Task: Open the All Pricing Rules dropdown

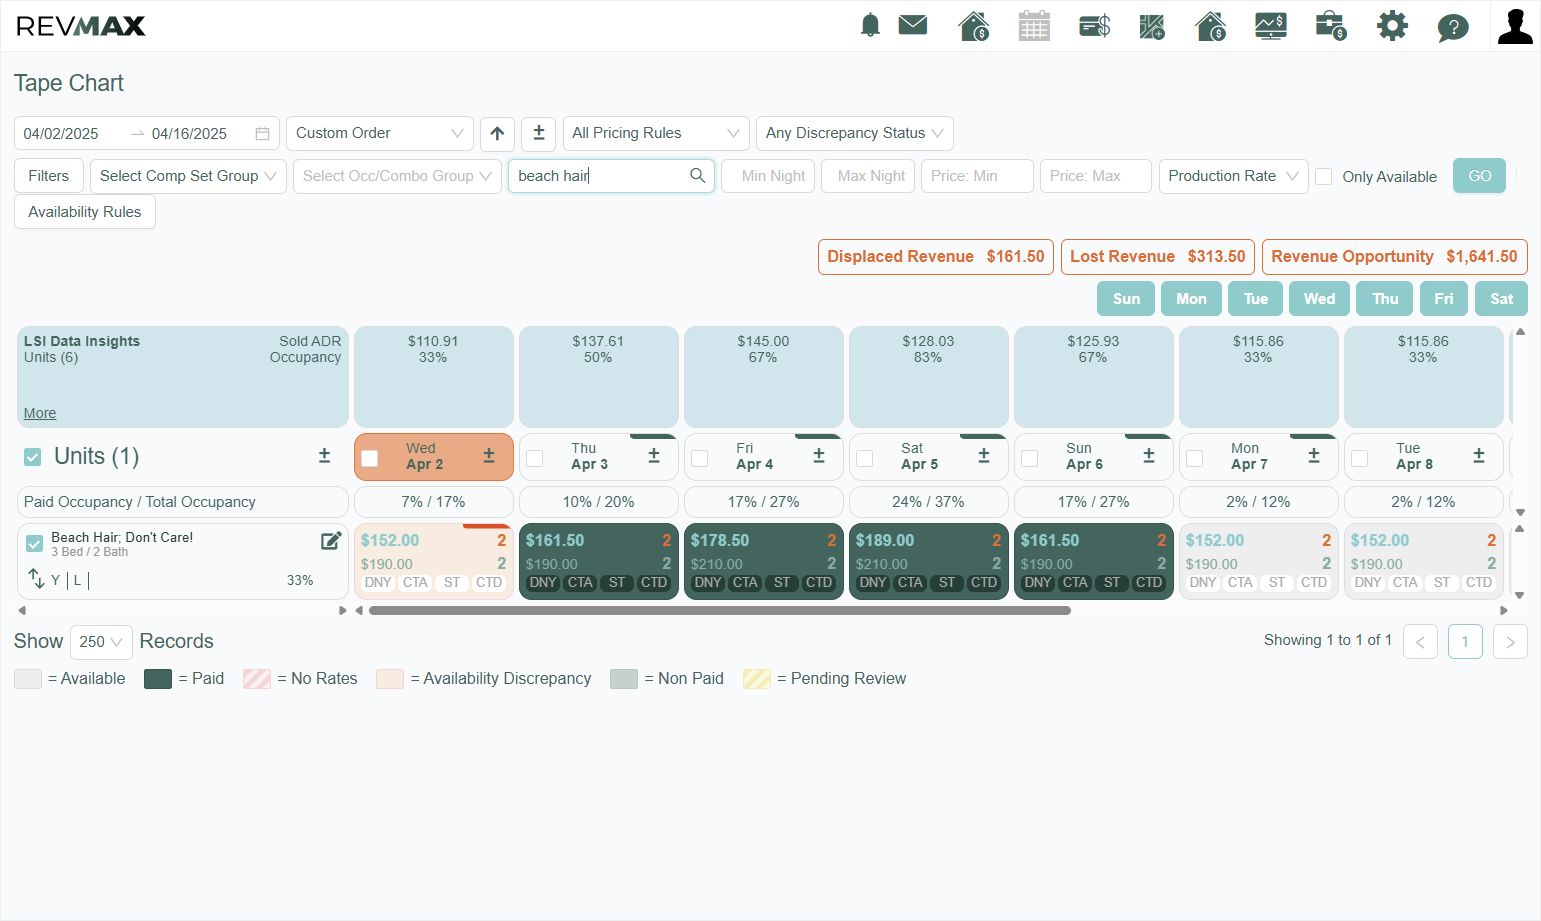Action: coord(656,133)
